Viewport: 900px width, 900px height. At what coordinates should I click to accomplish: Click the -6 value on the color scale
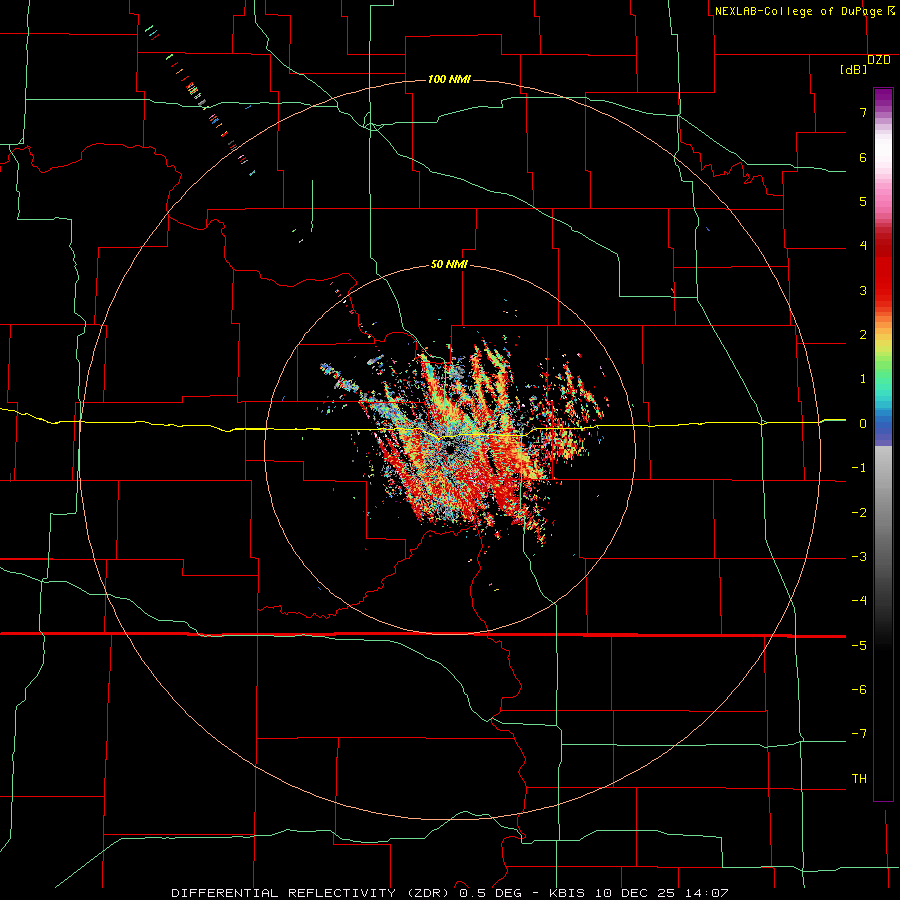tap(859, 689)
